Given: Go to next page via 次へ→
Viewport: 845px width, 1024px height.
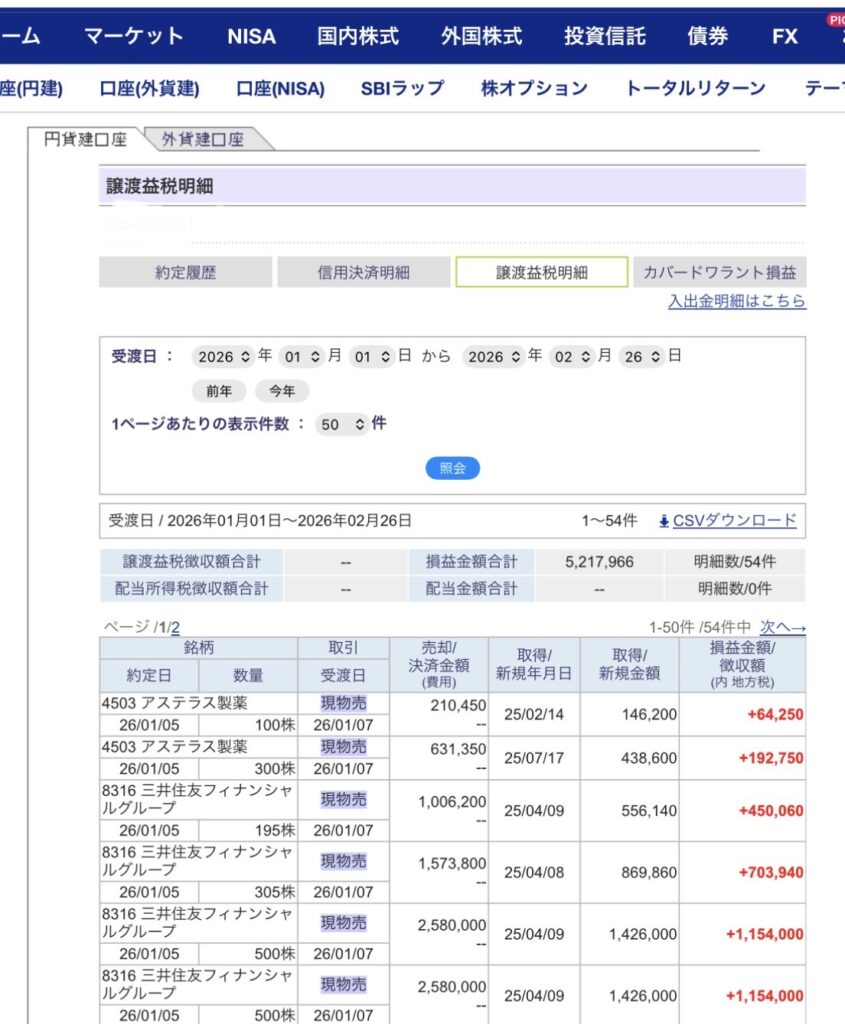Looking at the screenshot, I should coord(782,627).
